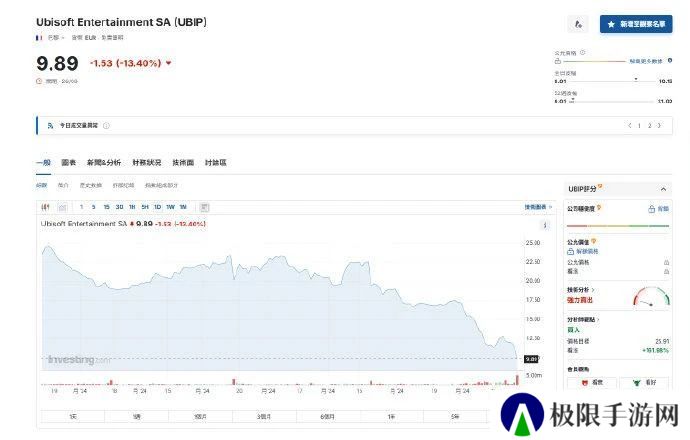Screen dimensions: 690x440
Task: Open the technical chart link above the chart
Action: click(x=538, y=207)
